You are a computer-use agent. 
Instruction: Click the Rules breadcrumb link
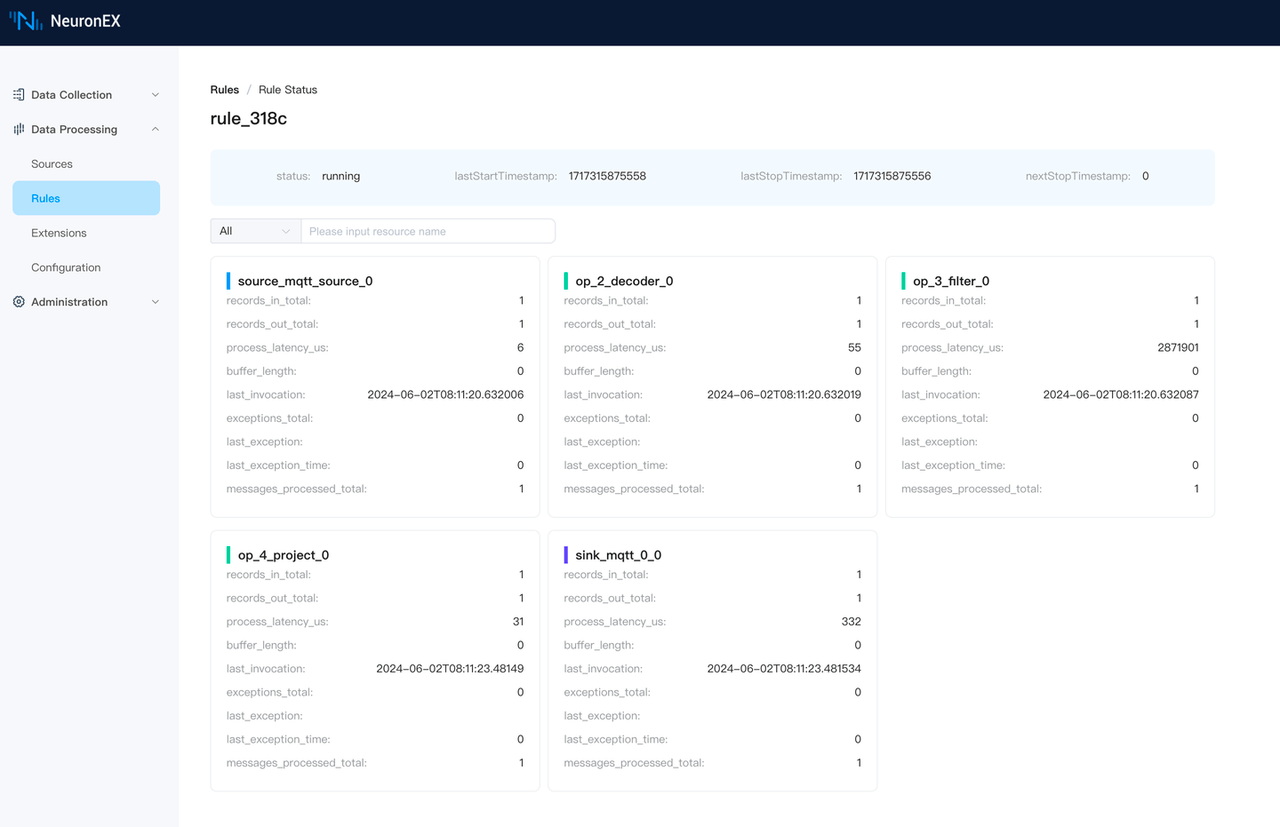(224, 90)
